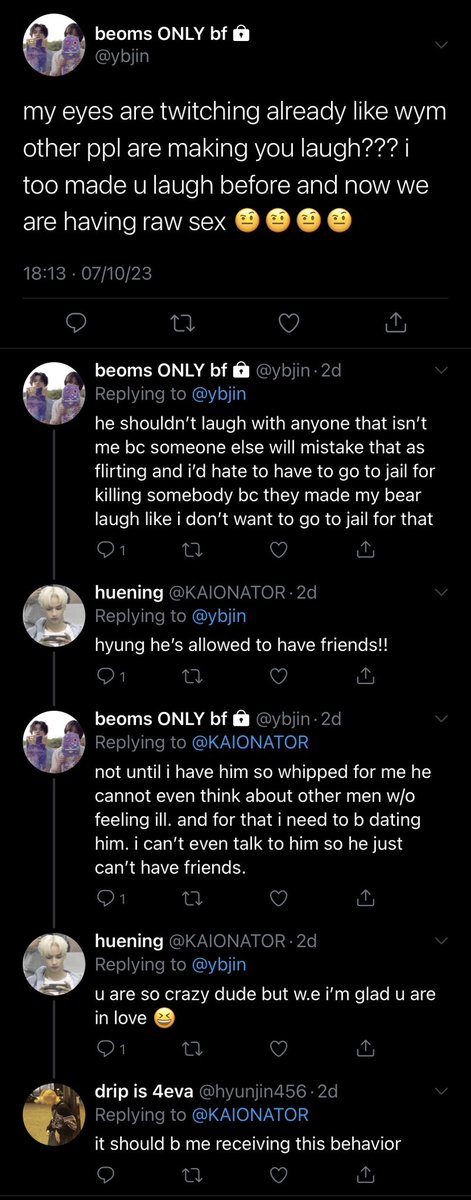The width and height of the screenshot is (471, 1200).
Task: Open @ybjin link in huening's first reply
Action: coord(218,615)
